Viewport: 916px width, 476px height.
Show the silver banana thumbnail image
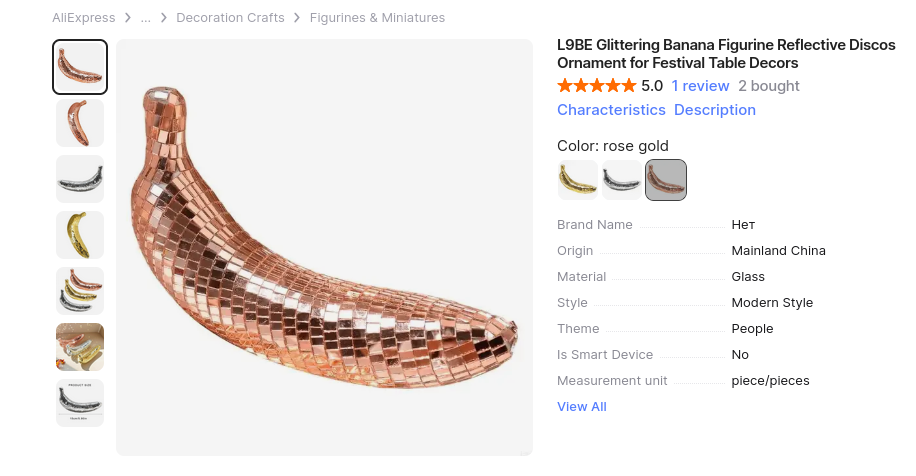pyautogui.click(x=80, y=179)
